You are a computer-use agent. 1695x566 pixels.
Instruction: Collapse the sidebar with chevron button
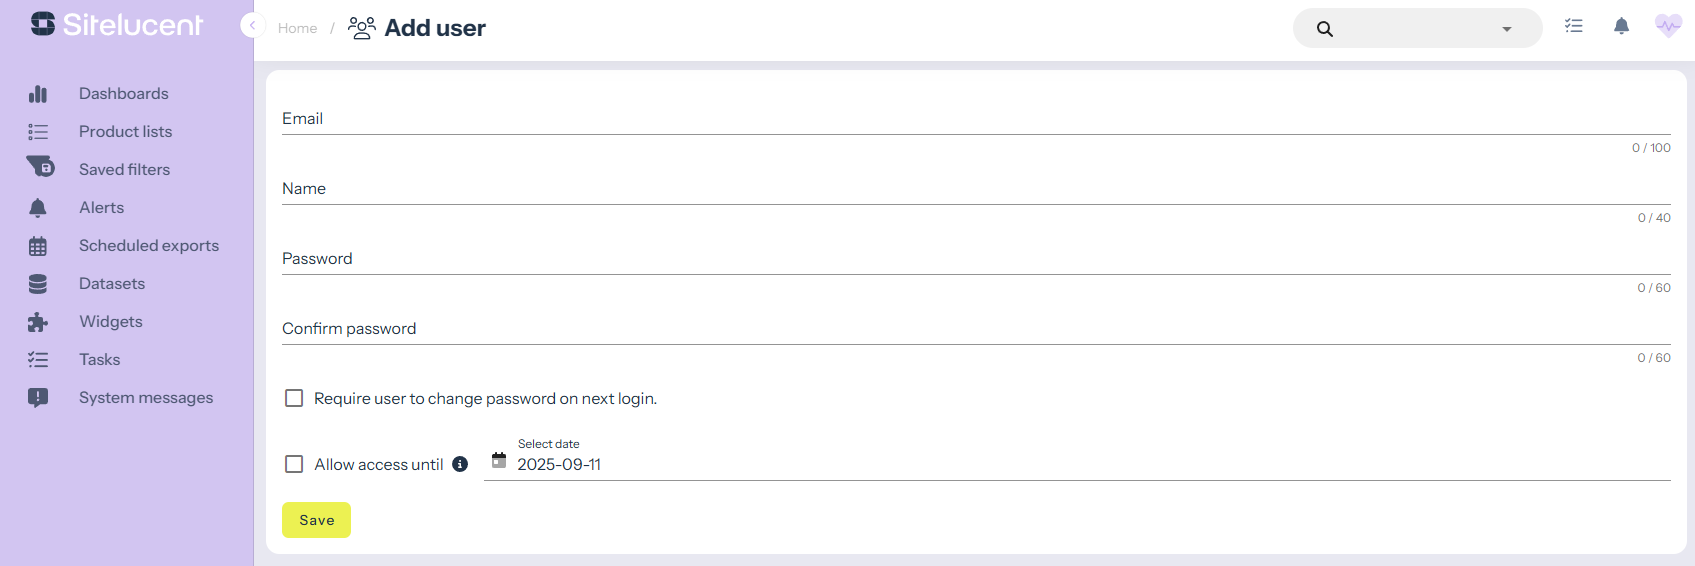tap(252, 26)
